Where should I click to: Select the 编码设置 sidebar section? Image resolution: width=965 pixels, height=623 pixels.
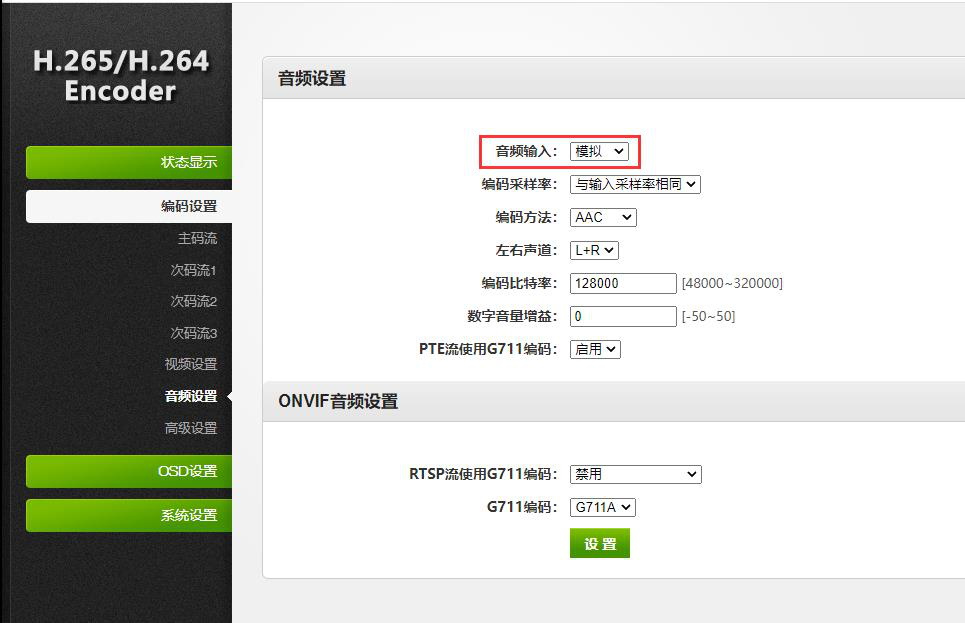pyautogui.click(x=130, y=206)
